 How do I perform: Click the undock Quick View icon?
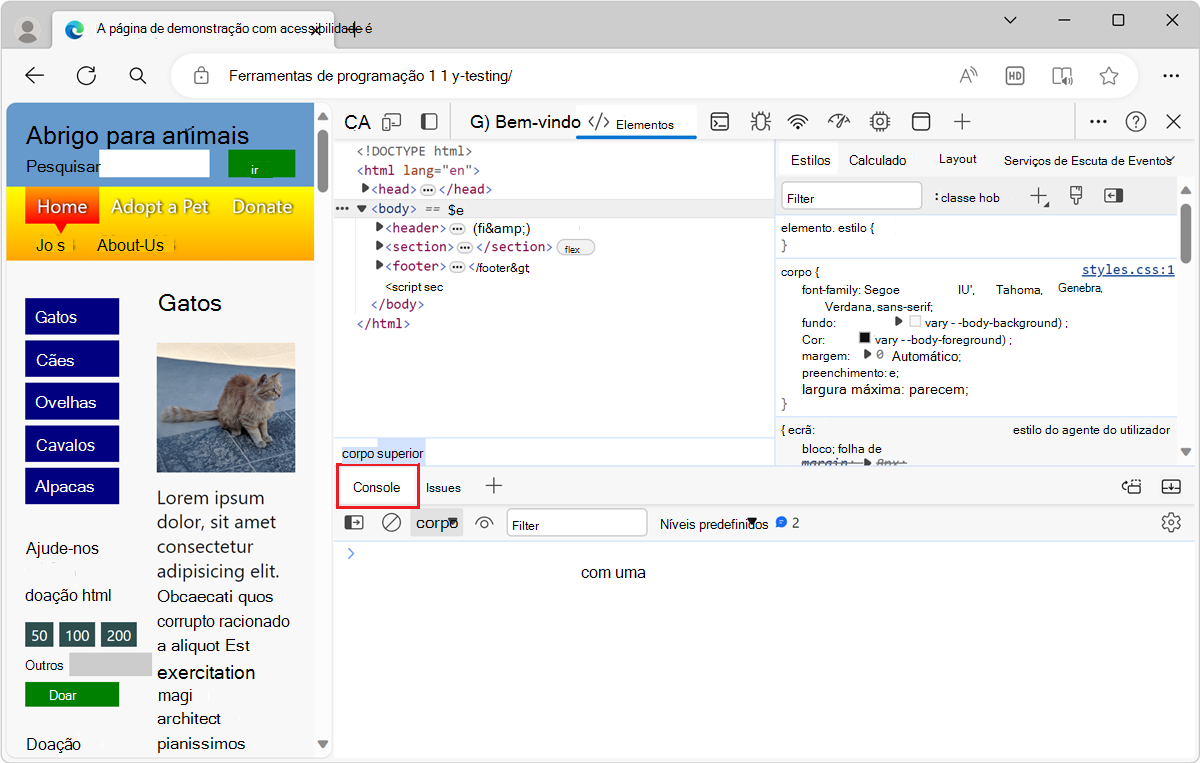pos(1132,487)
